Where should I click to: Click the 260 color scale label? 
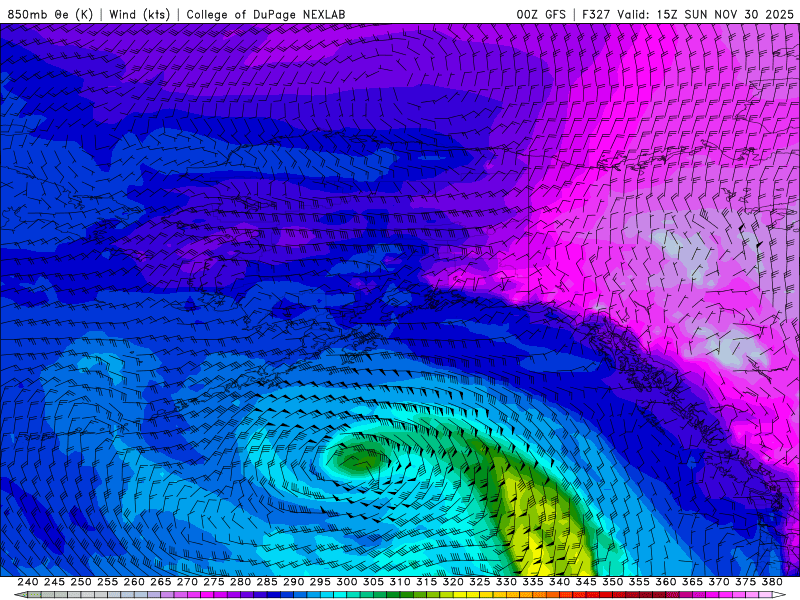134,582
